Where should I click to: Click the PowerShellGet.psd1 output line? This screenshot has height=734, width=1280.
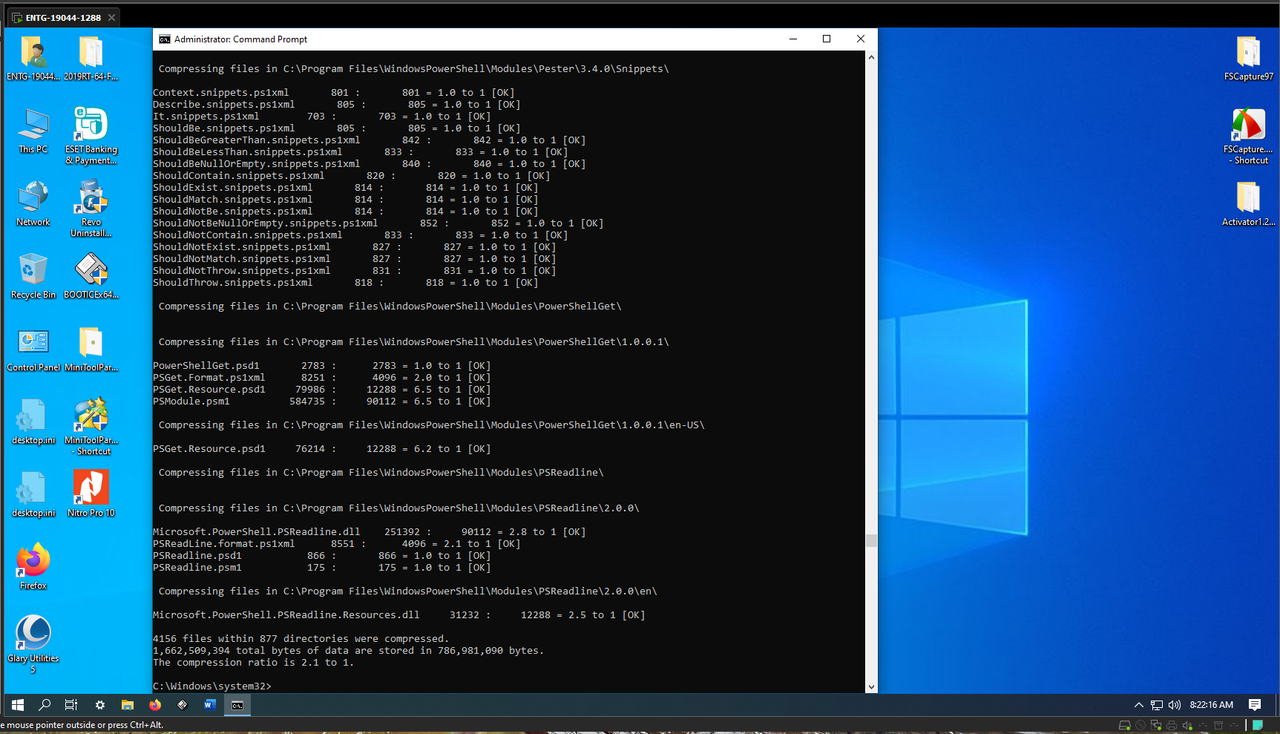(x=322, y=365)
